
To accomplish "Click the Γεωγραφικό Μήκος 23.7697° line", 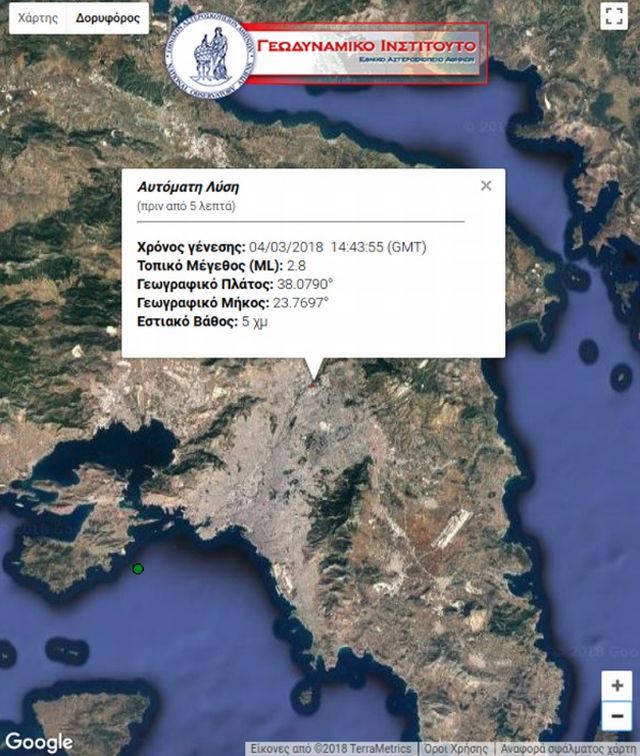I will [232, 302].
